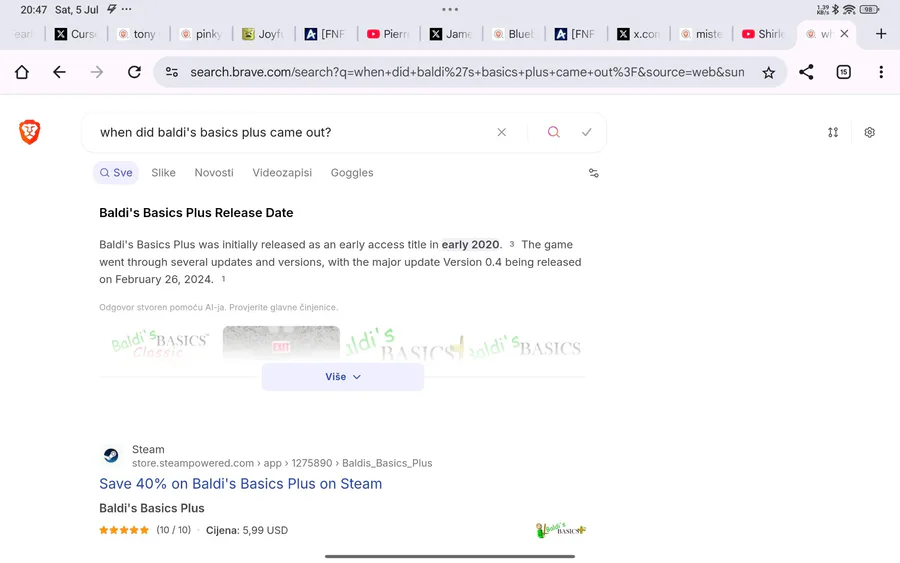The image size is (900, 563).
Task: Click the Baldi's Basics Plus Release Date heading
Action: (x=196, y=213)
